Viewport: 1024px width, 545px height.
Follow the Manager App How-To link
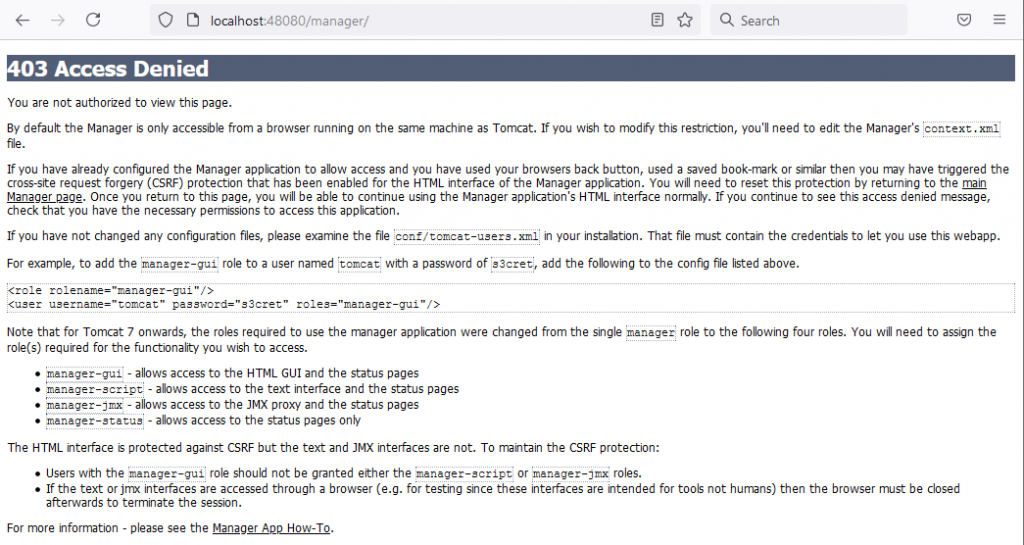click(x=271, y=528)
